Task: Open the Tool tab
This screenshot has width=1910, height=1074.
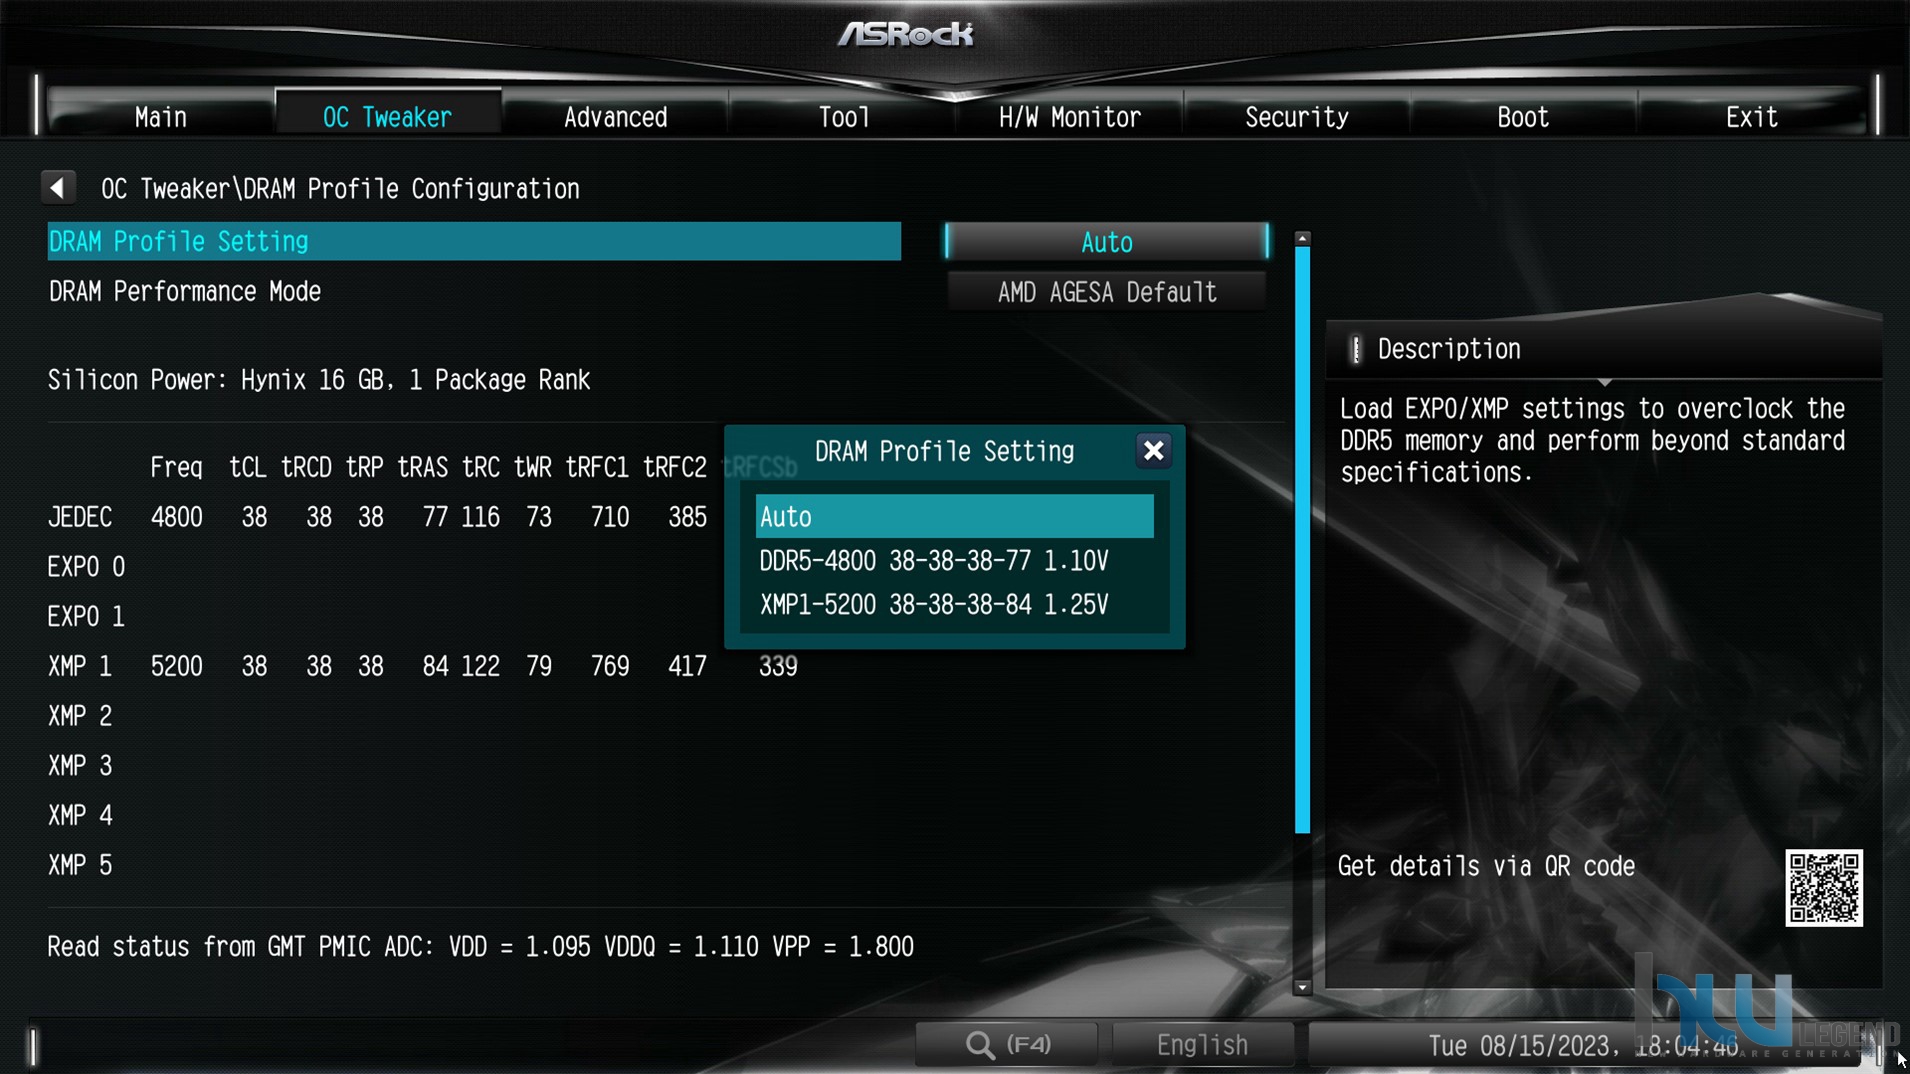Action: (x=843, y=117)
